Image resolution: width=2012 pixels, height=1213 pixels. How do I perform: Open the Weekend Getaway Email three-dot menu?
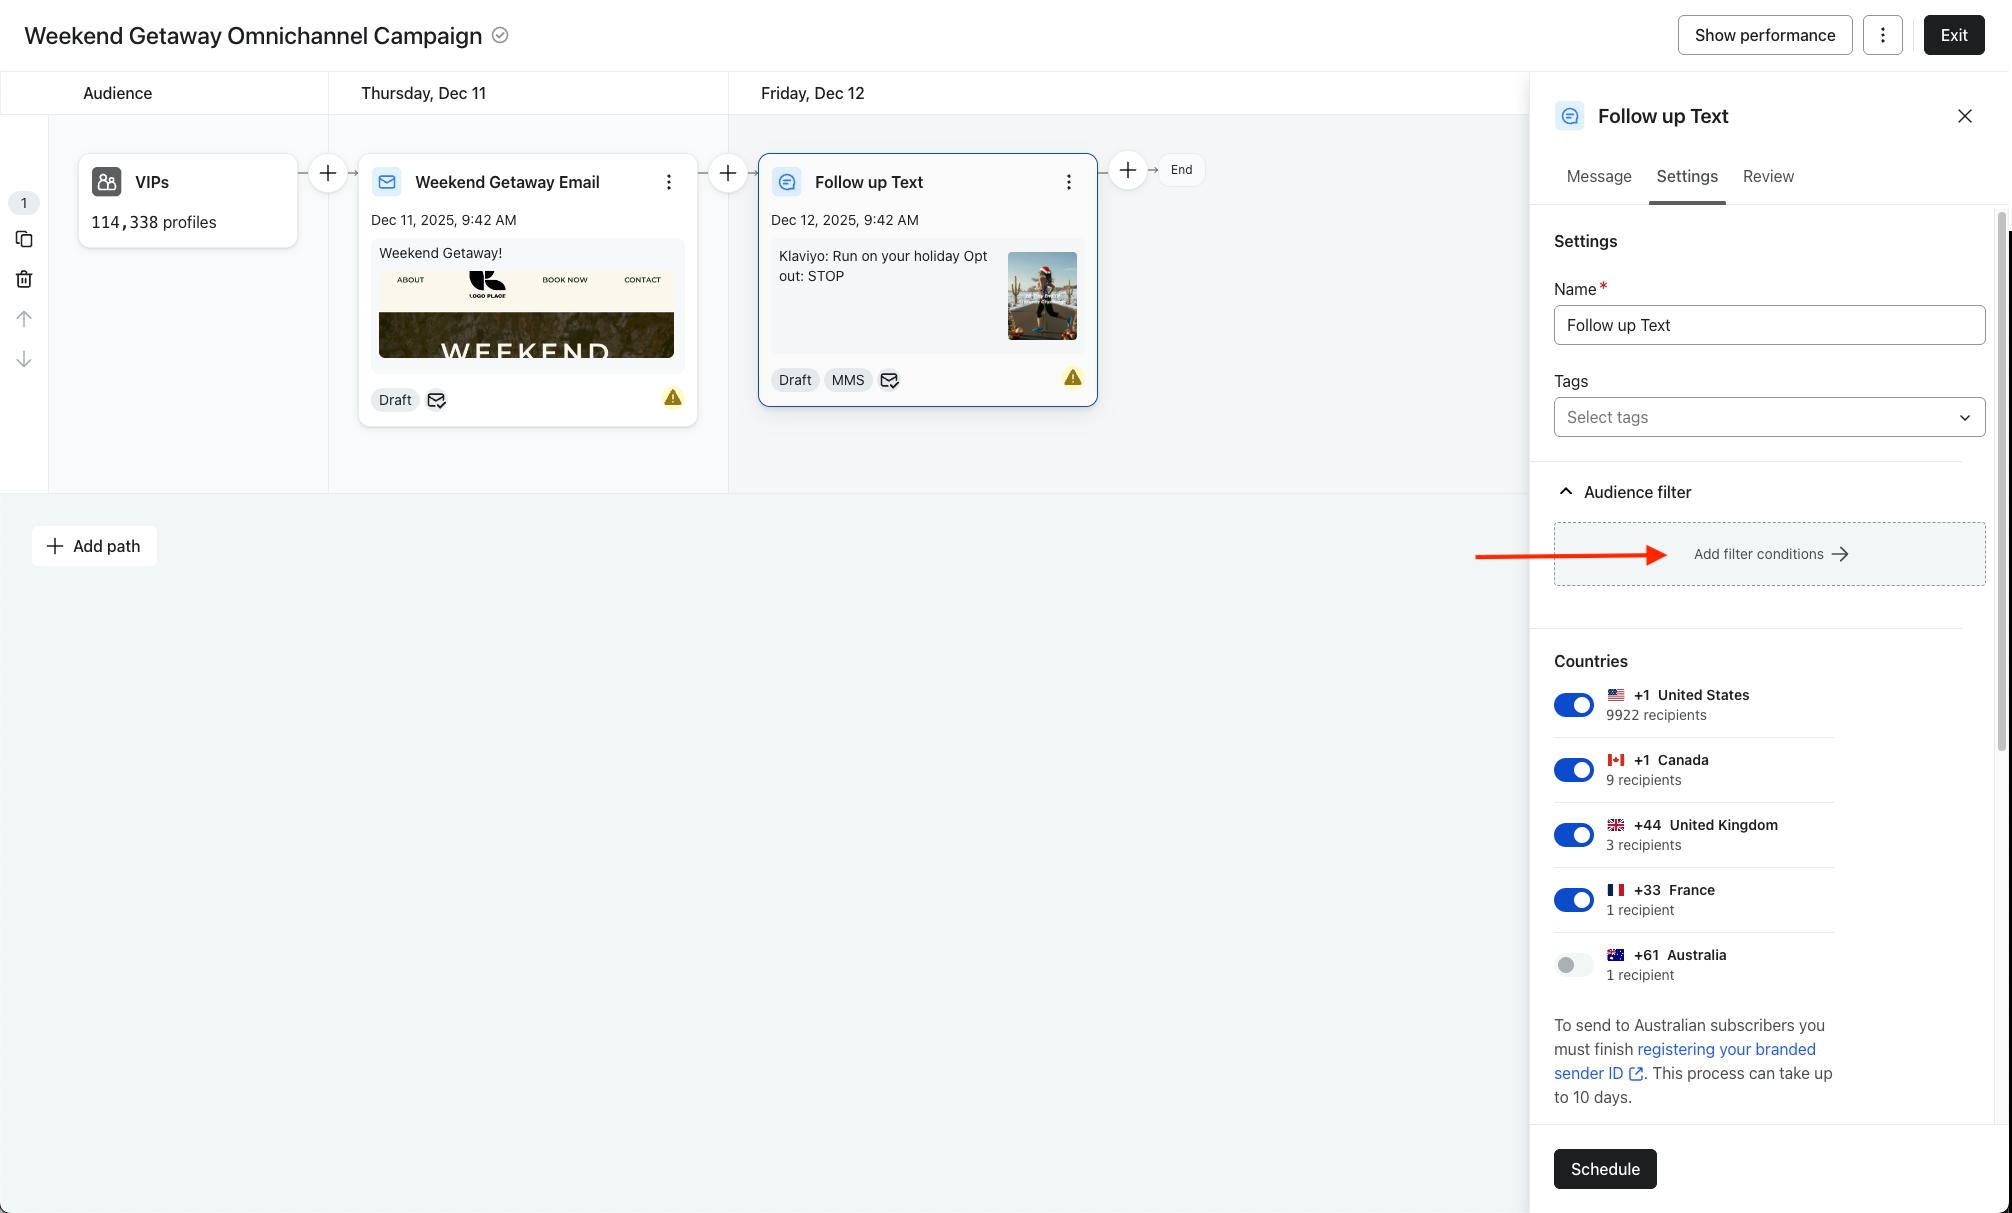tap(669, 182)
